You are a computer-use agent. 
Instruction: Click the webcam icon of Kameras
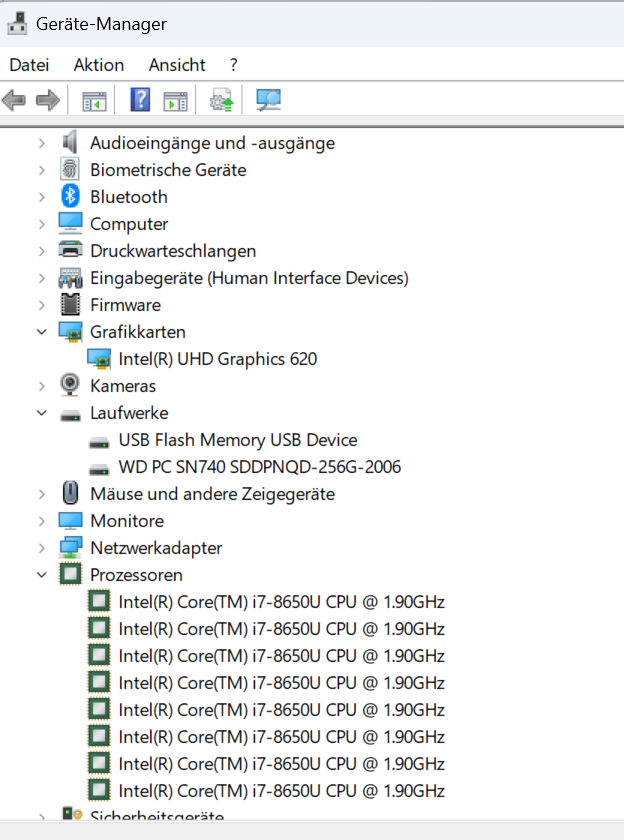pyautogui.click(x=70, y=385)
